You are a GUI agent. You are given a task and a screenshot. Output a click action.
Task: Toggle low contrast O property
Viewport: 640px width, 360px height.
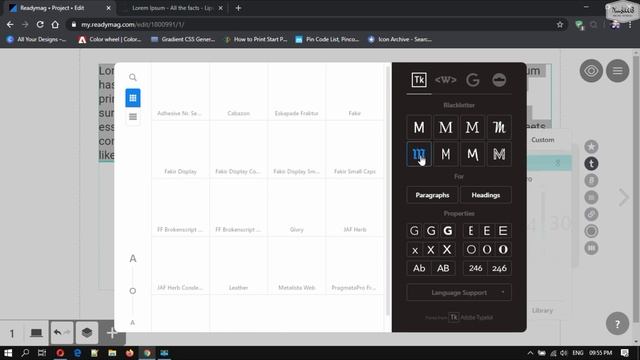pos(471,249)
